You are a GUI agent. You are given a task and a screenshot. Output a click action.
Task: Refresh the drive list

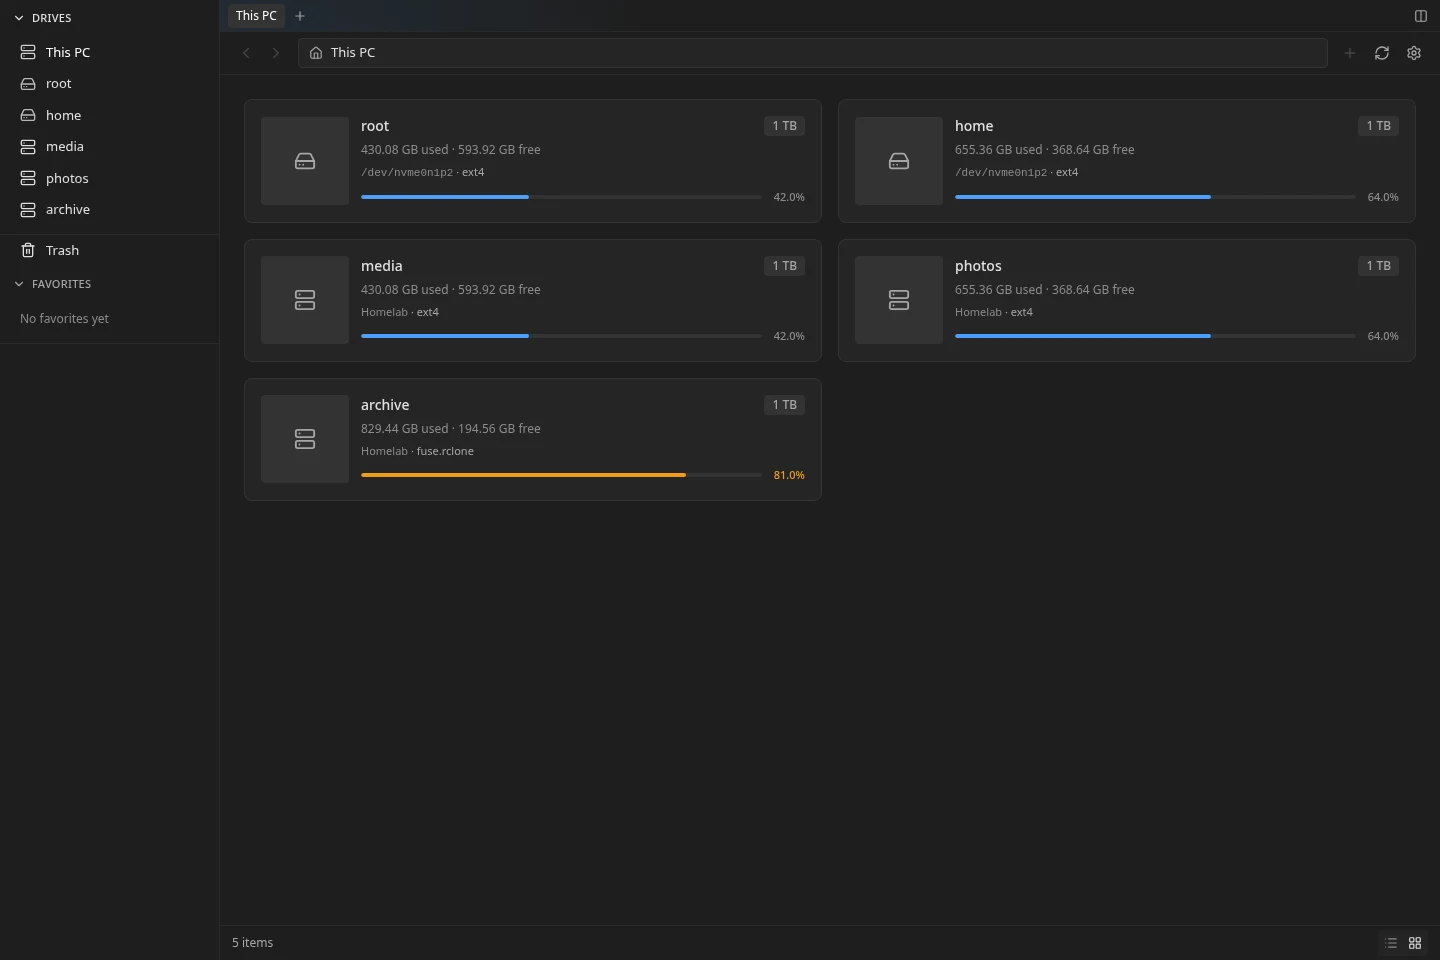tap(1382, 53)
